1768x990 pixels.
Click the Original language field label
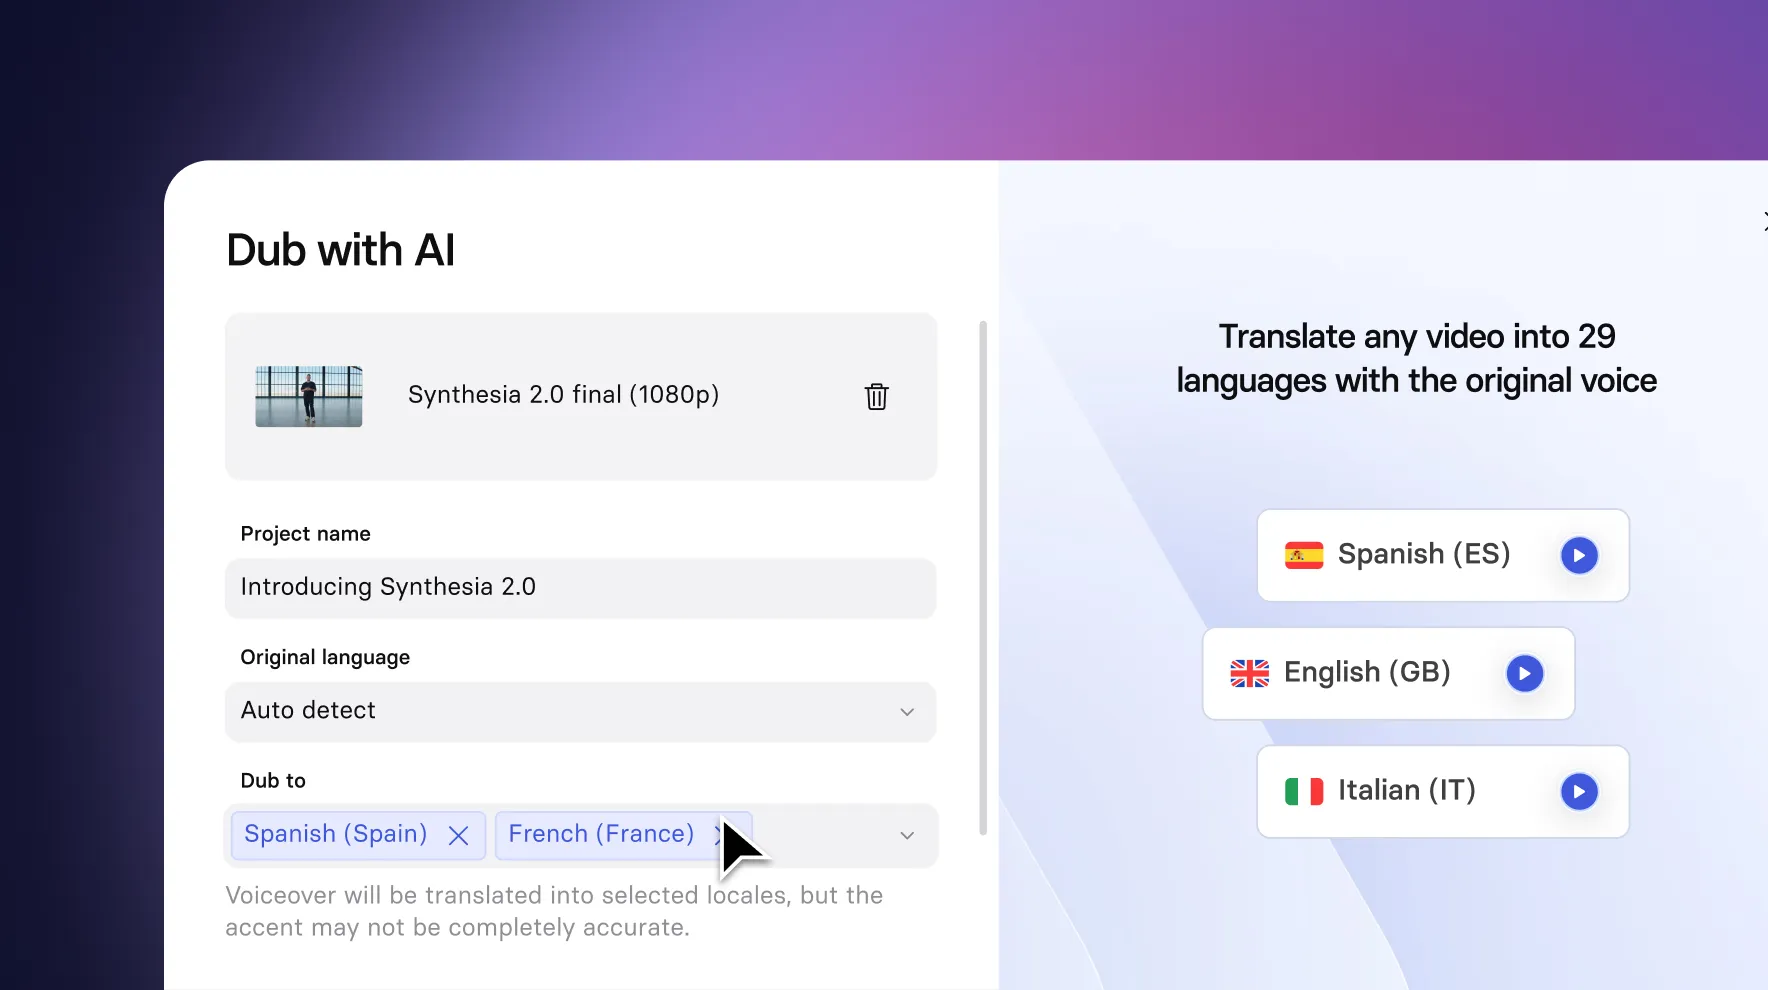[x=325, y=657]
